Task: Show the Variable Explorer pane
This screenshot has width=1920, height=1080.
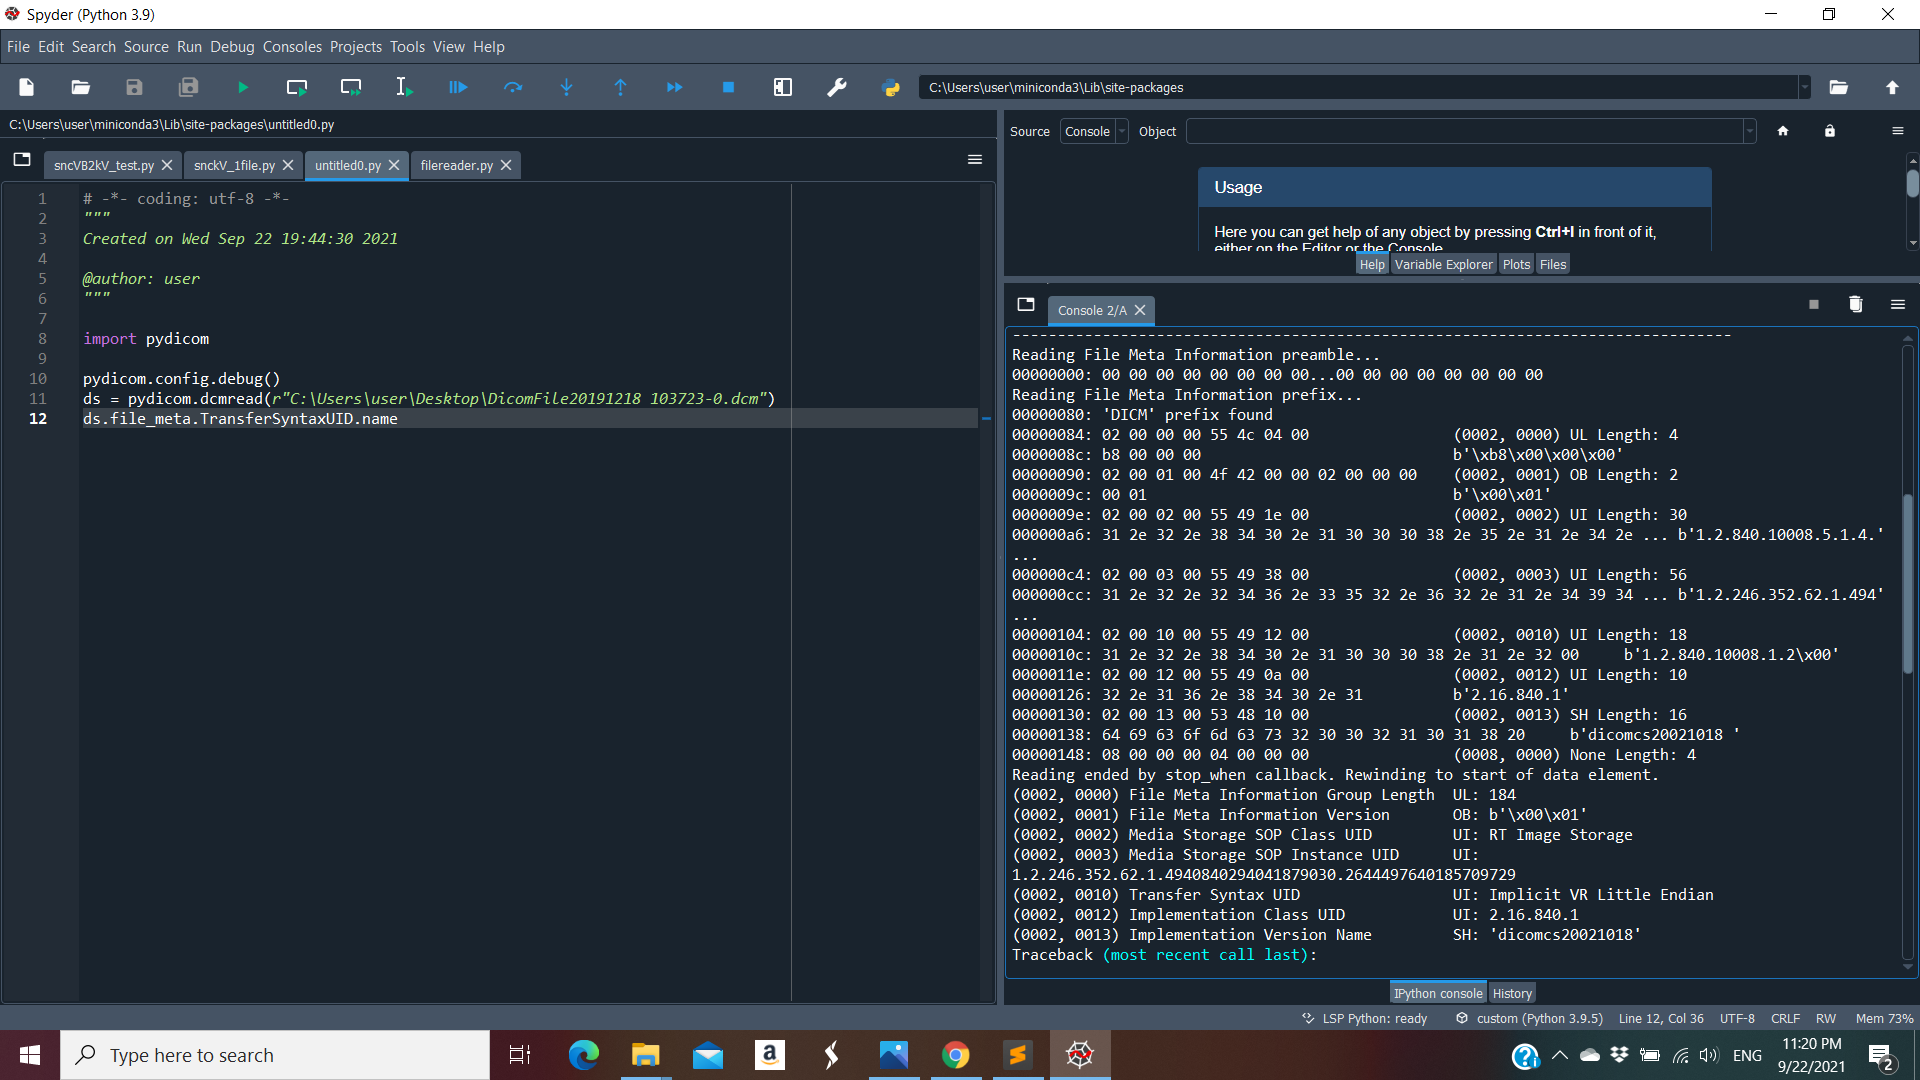Action: [1443, 265]
